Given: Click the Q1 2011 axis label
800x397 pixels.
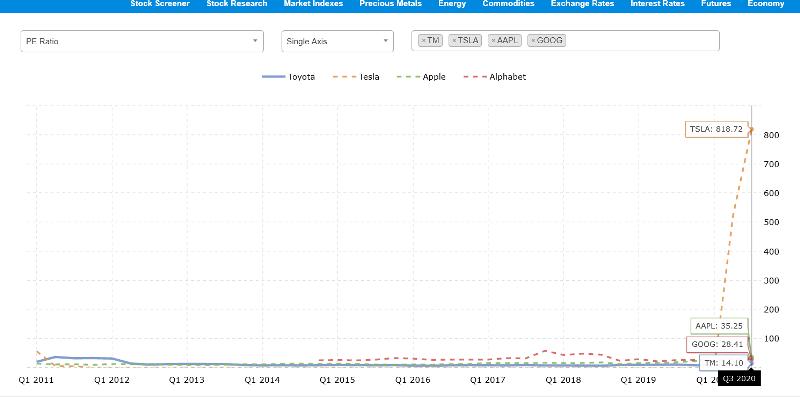Looking at the screenshot, I should coord(36,380).
